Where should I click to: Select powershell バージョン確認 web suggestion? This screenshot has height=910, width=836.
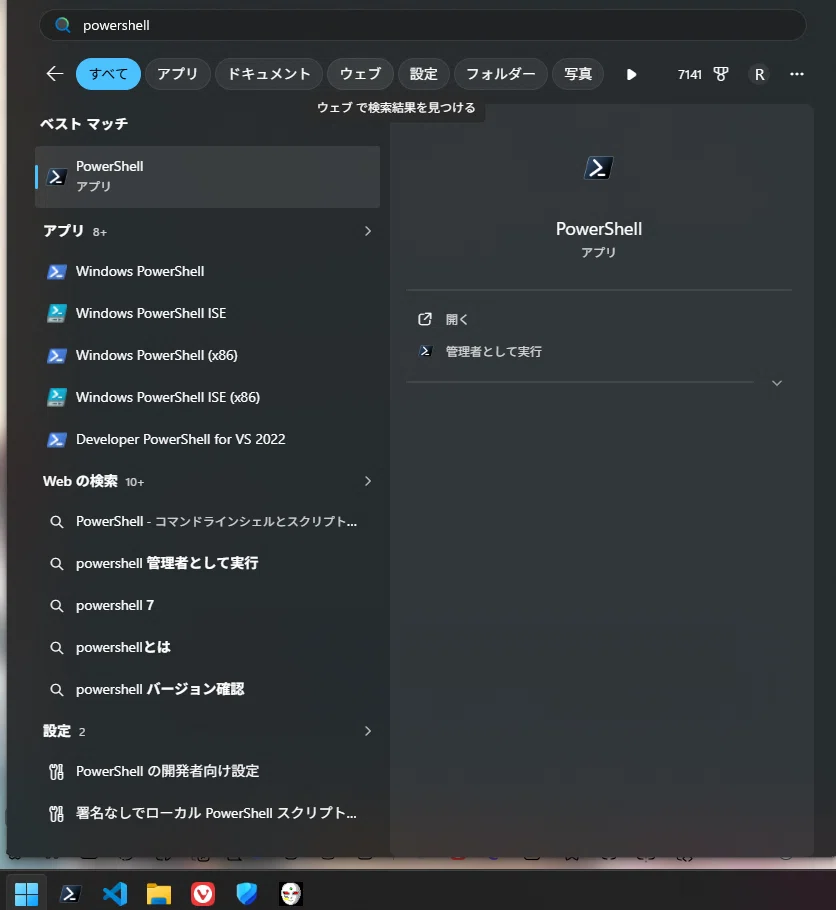[207, 689]
